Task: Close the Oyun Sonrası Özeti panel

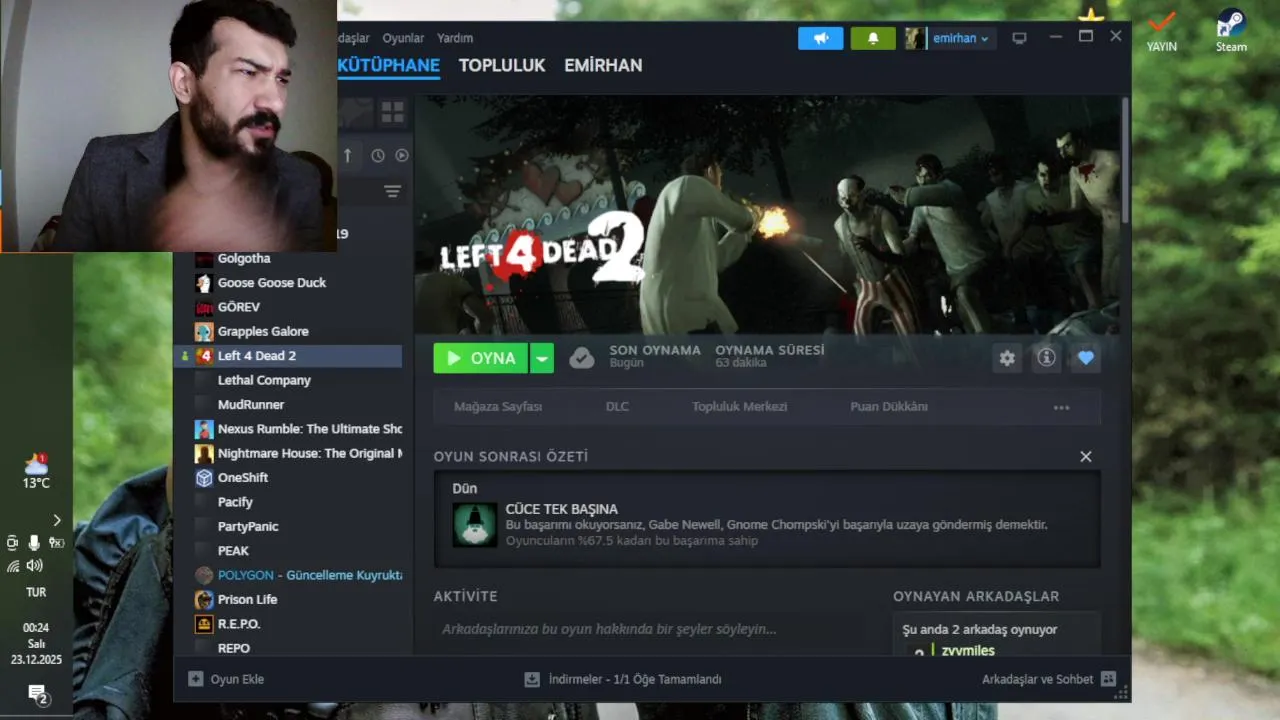Action: [x=1086, y=457]
